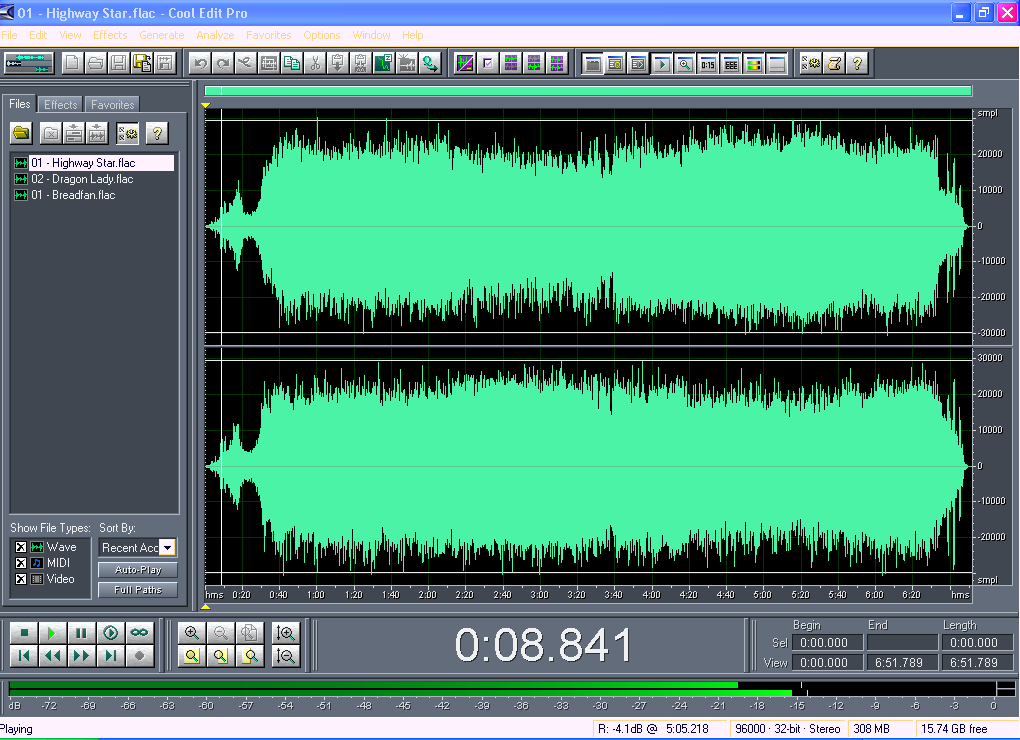Toggle the Full Paths button
The height and width of the screenshot is (740, 1020).
click(138, 590)
